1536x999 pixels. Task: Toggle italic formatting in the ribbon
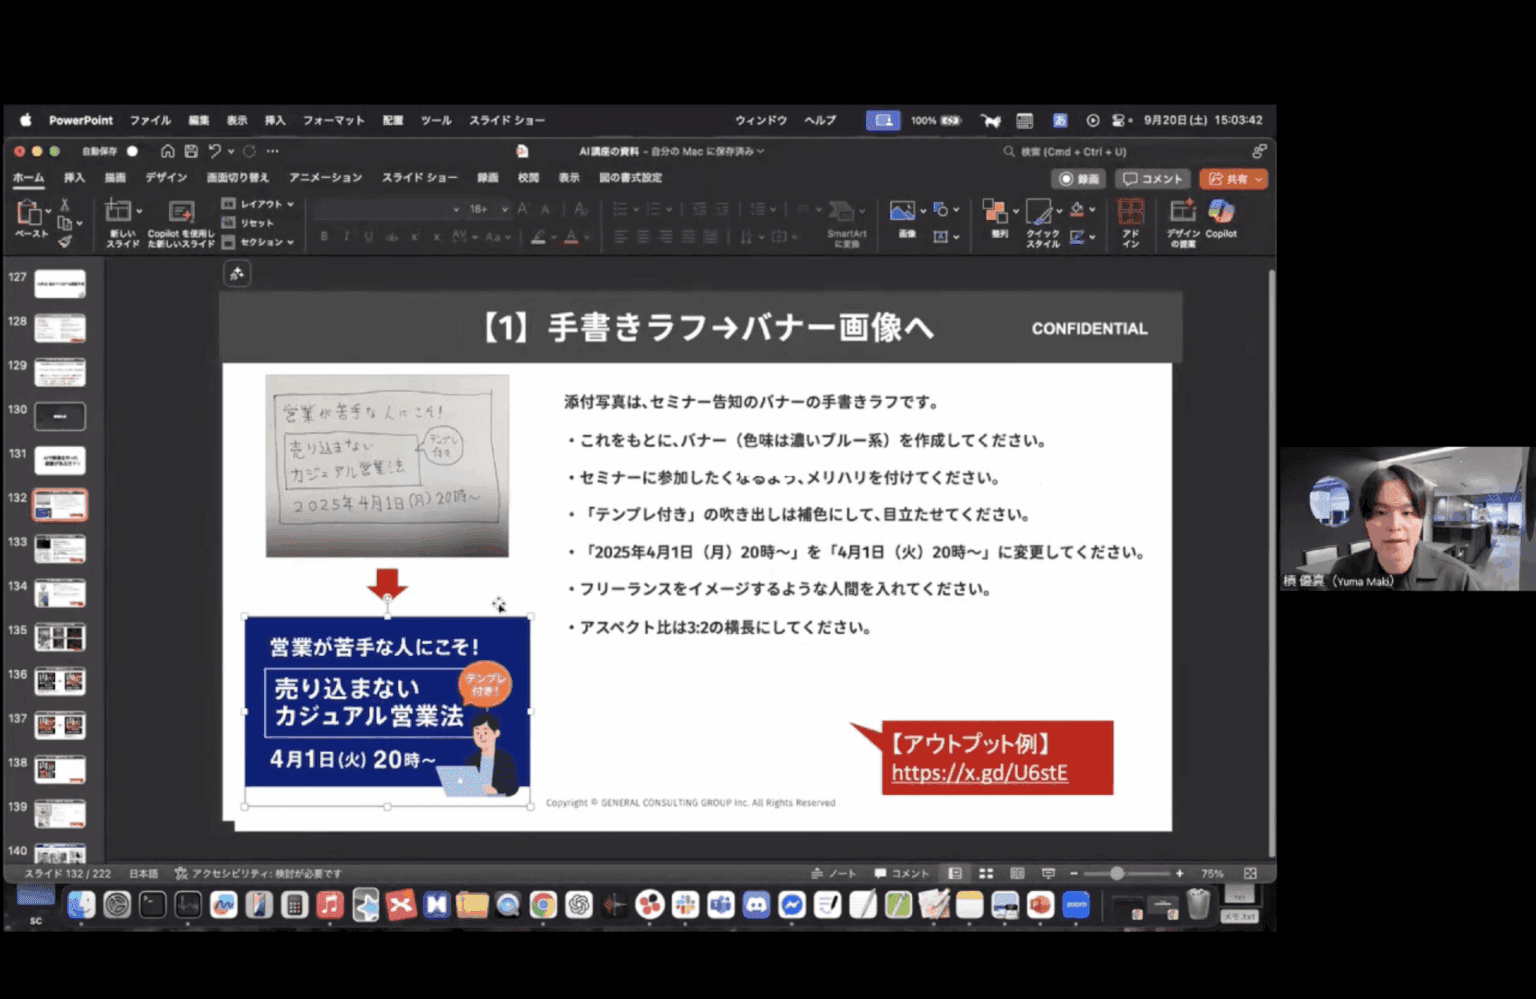click(x=345, y=236)
